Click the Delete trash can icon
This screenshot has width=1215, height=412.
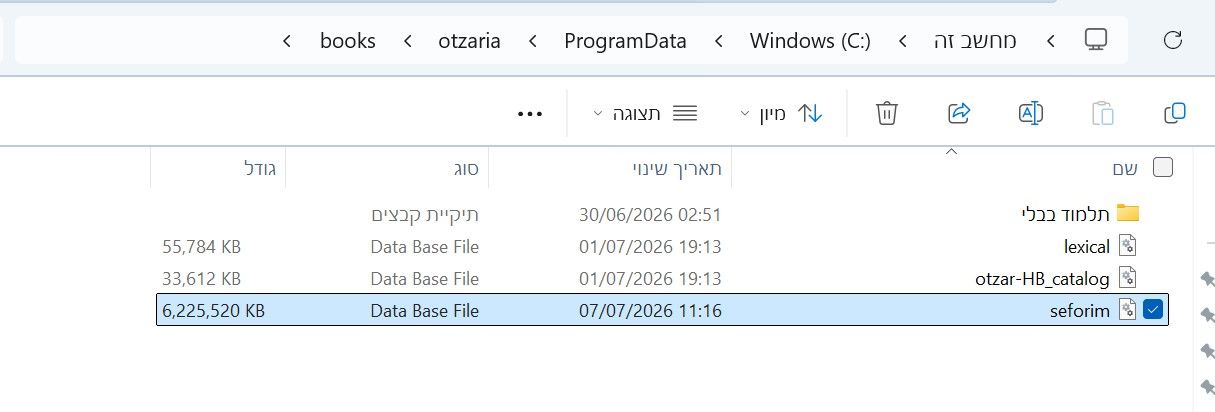(886, 113)
